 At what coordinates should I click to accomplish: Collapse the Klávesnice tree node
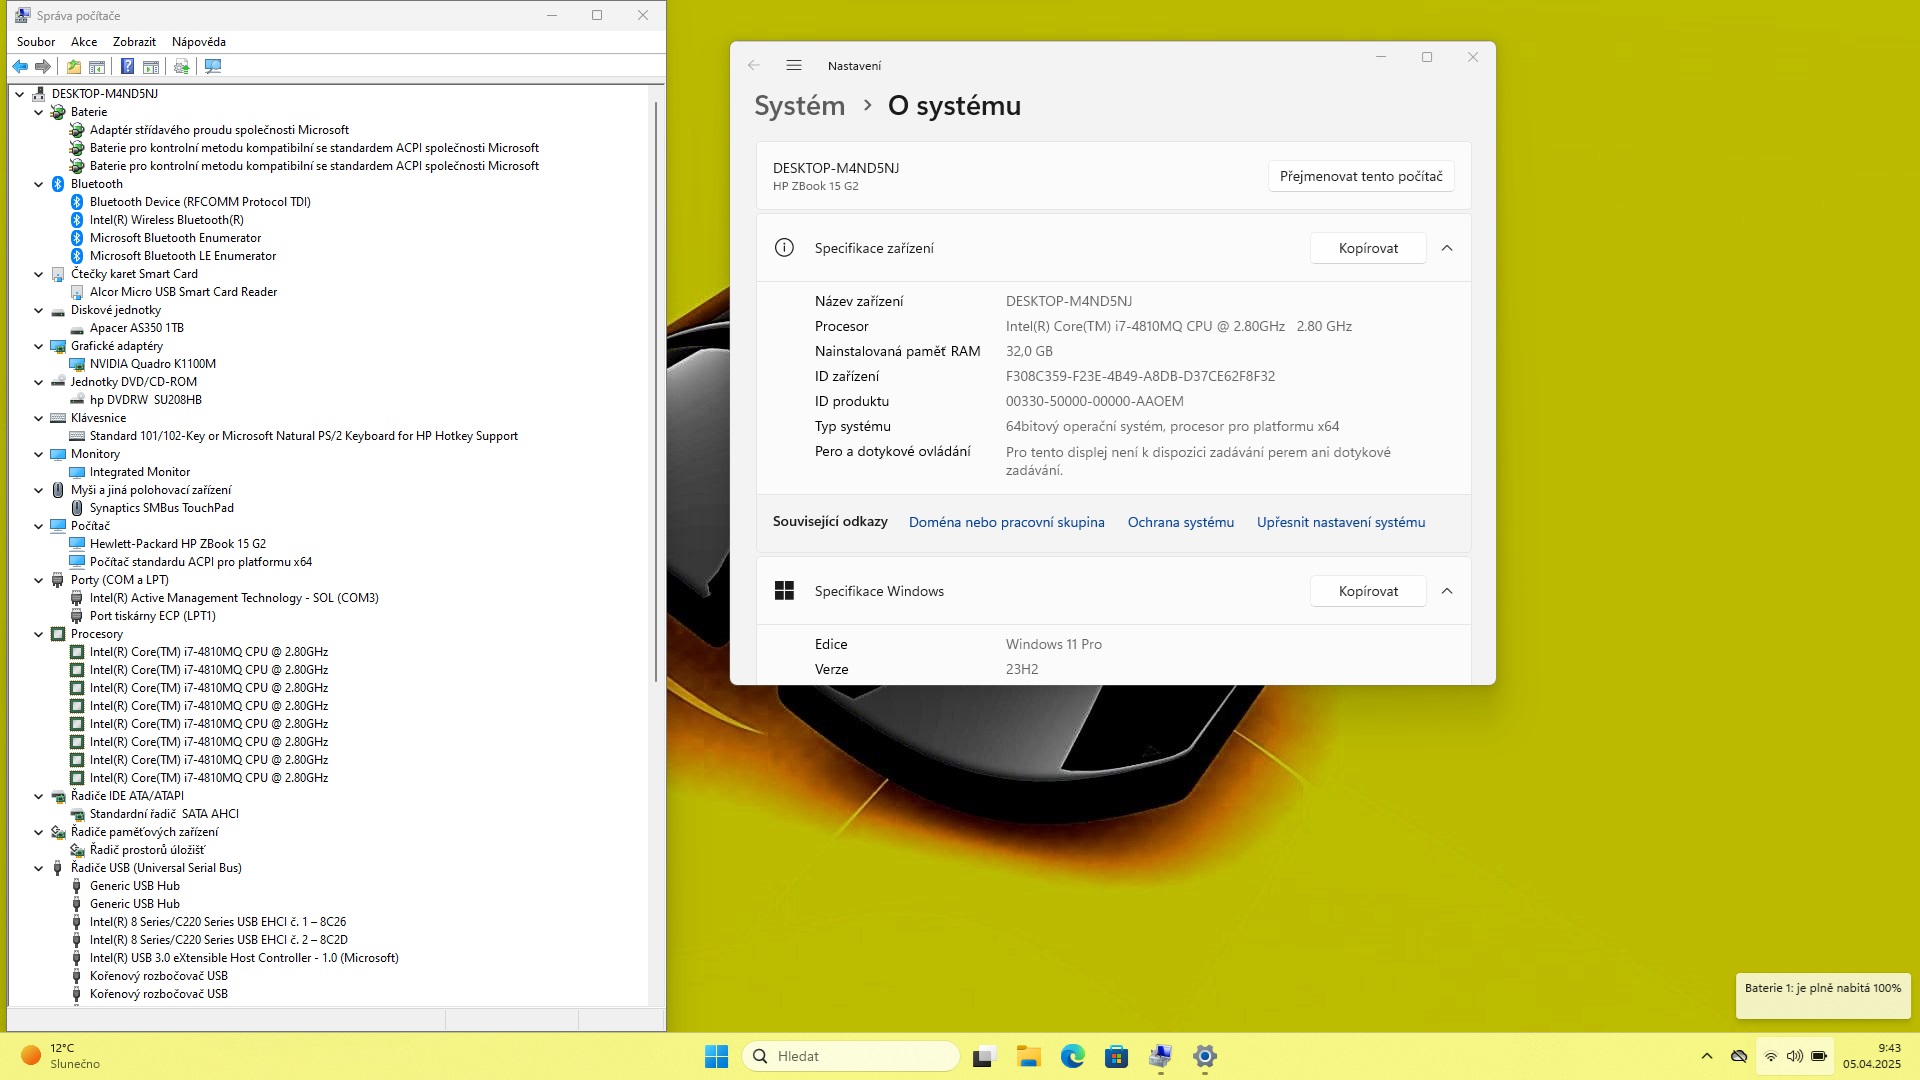click(x=39, y=418)
